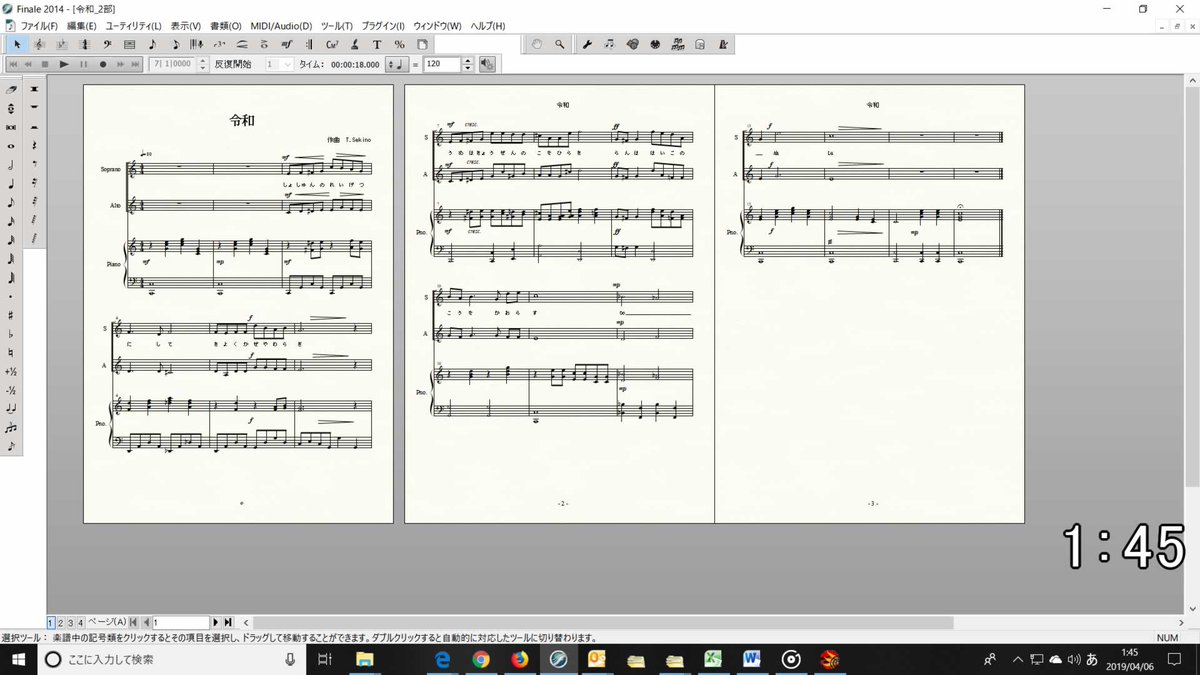1200x675 pixels.
Task: Select the Repeat tool icon
Action: (x=309, y=44)
